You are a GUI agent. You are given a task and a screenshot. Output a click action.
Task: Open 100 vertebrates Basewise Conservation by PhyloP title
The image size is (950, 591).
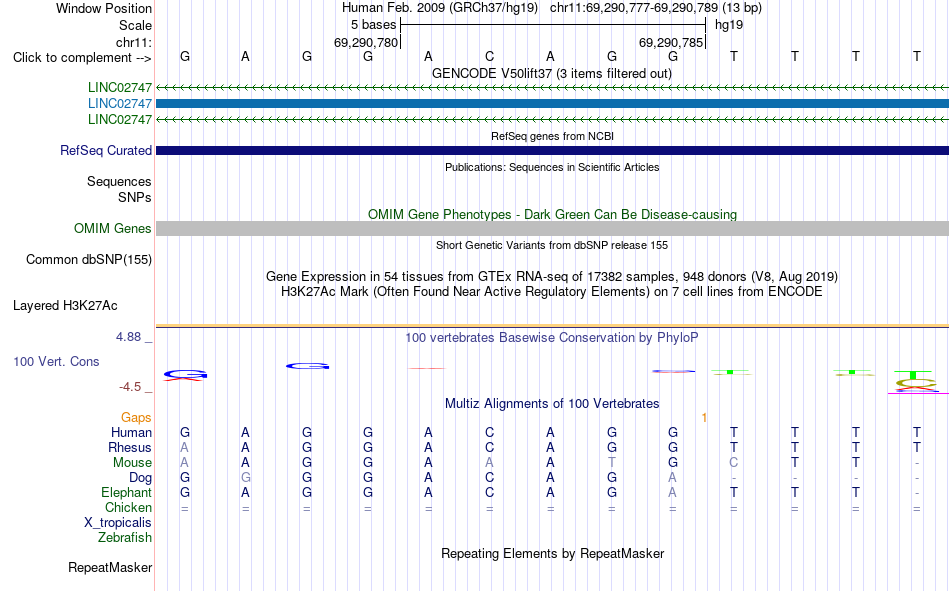pos(551,338)
